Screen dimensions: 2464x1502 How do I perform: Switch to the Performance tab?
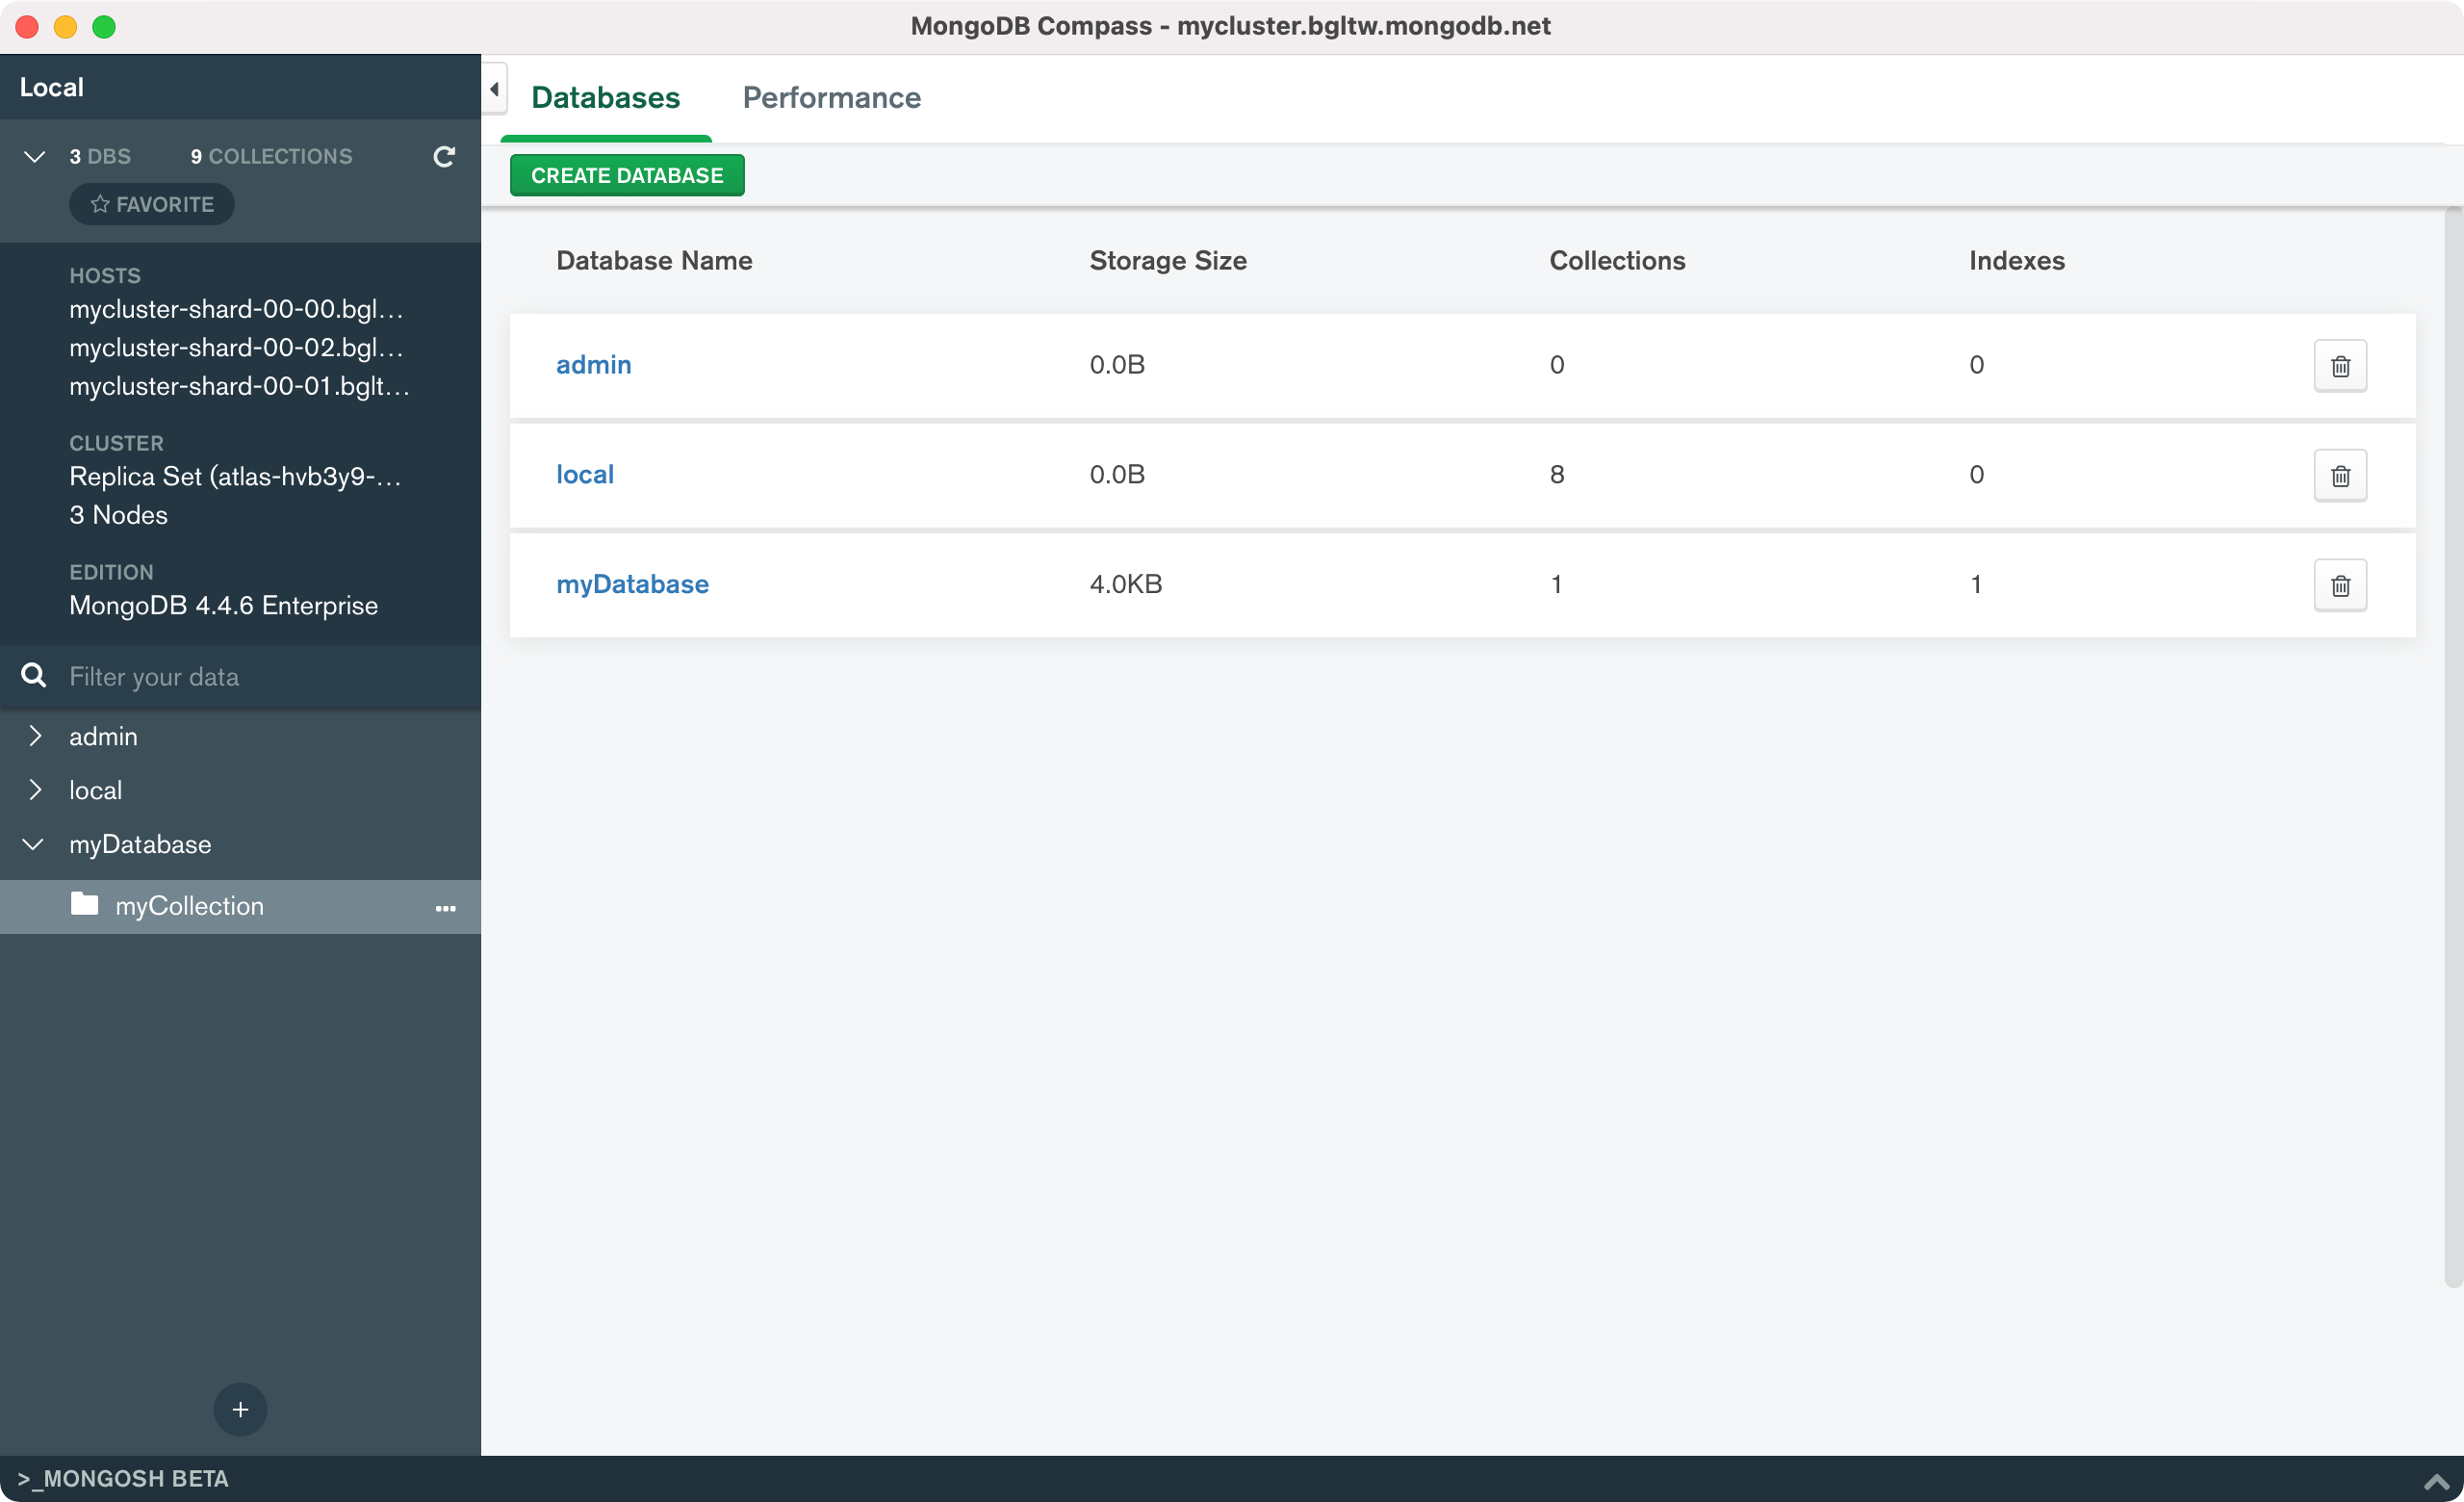coord(831,97)
